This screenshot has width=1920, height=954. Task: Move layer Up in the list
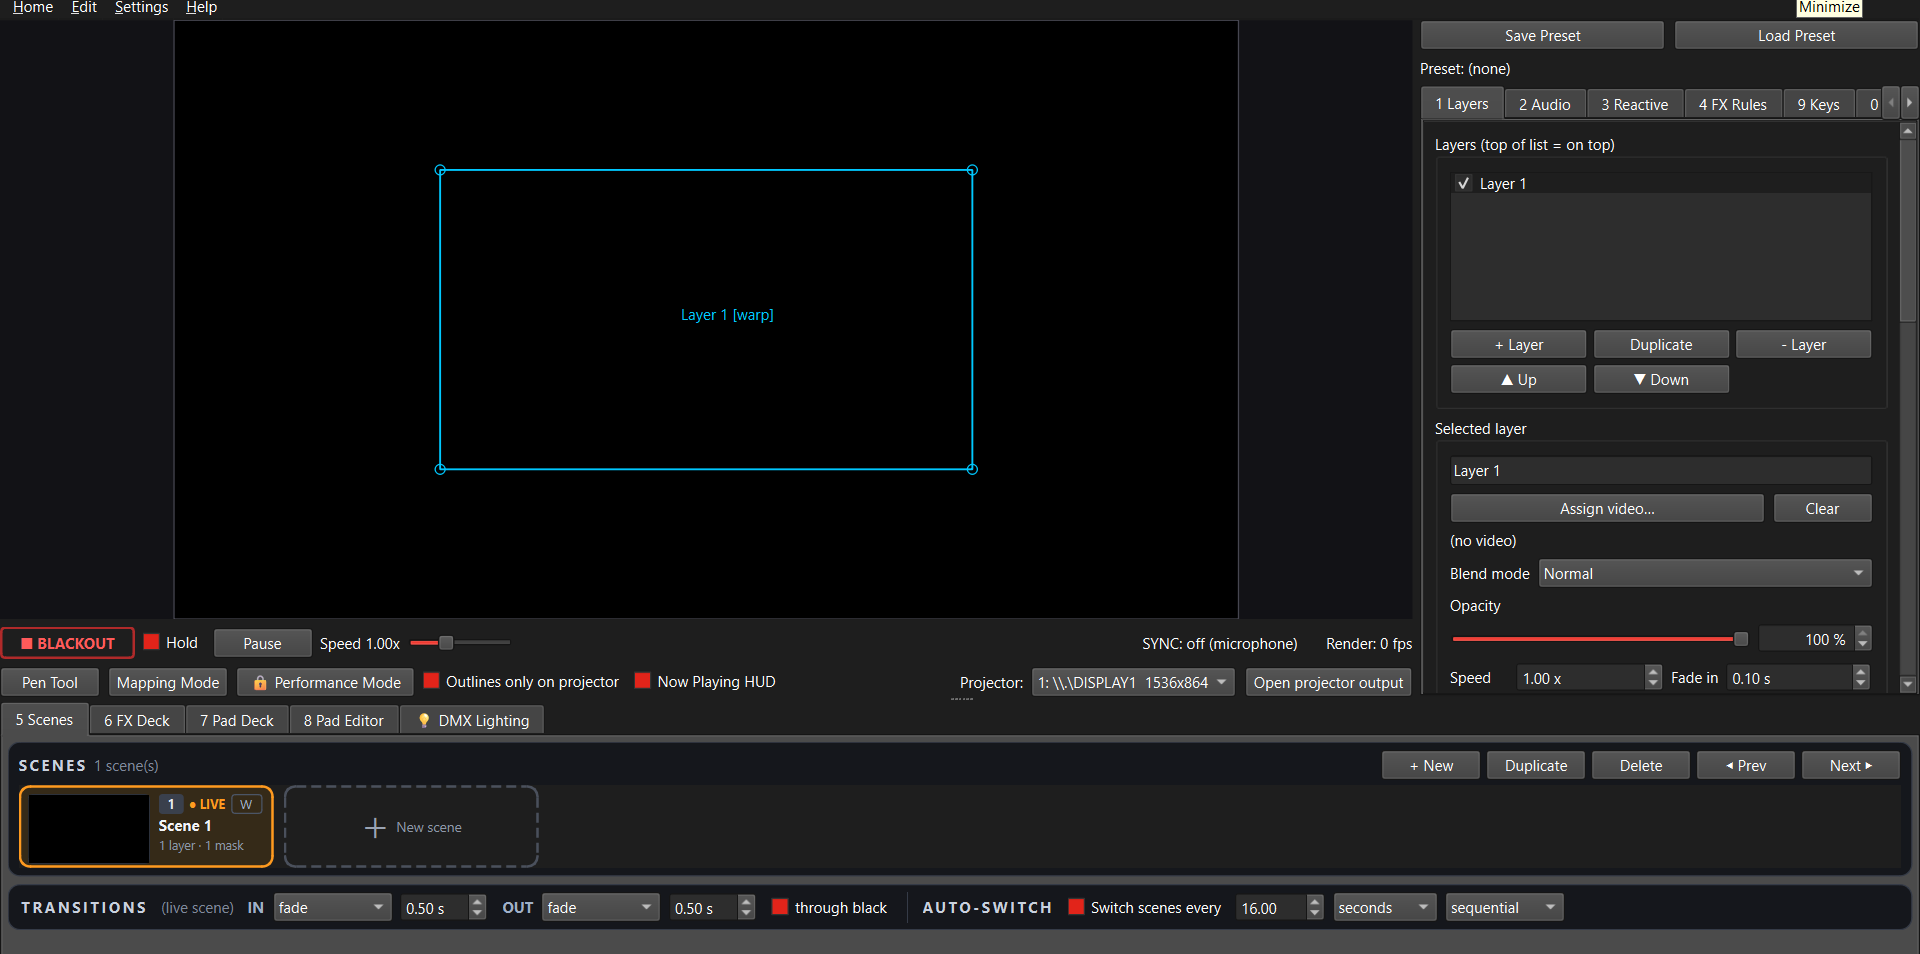pos(1518,380)
